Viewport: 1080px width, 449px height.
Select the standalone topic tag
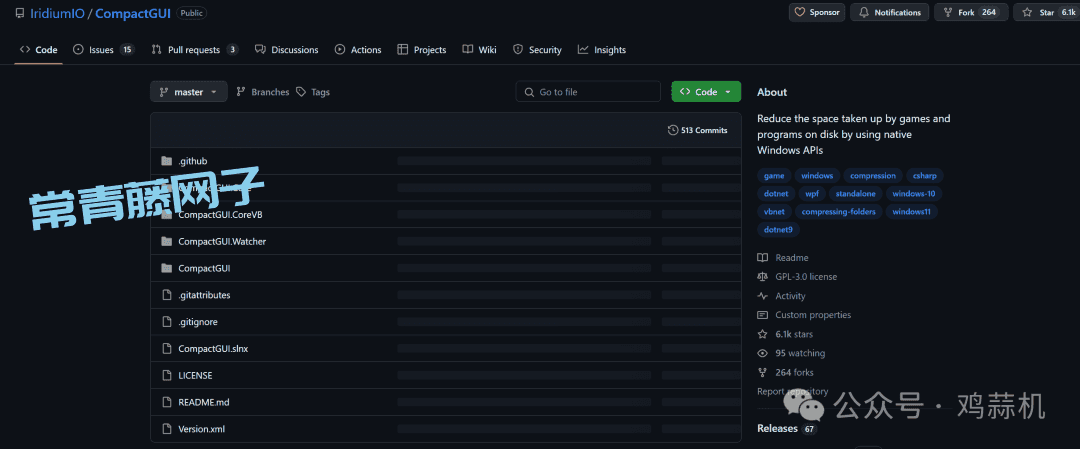(x=855, y=194)
